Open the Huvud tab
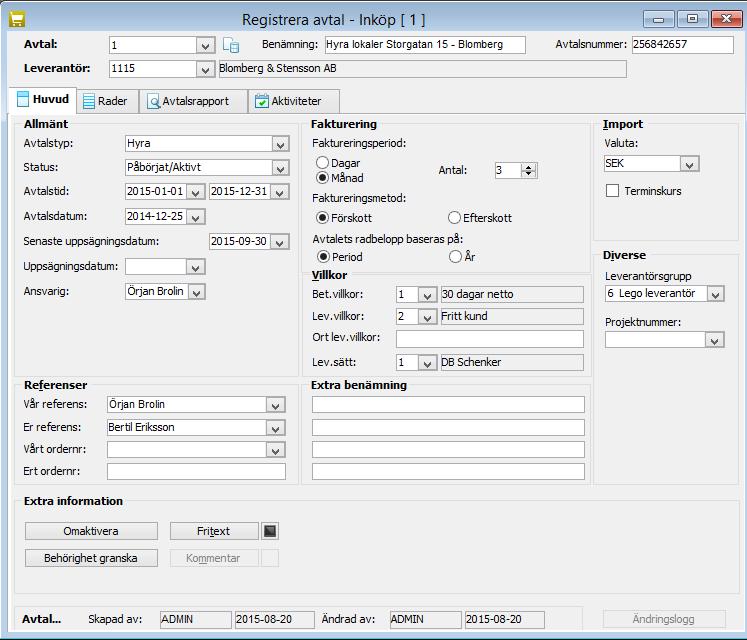This screenshot has width=747, height=640. click(43, 99)
